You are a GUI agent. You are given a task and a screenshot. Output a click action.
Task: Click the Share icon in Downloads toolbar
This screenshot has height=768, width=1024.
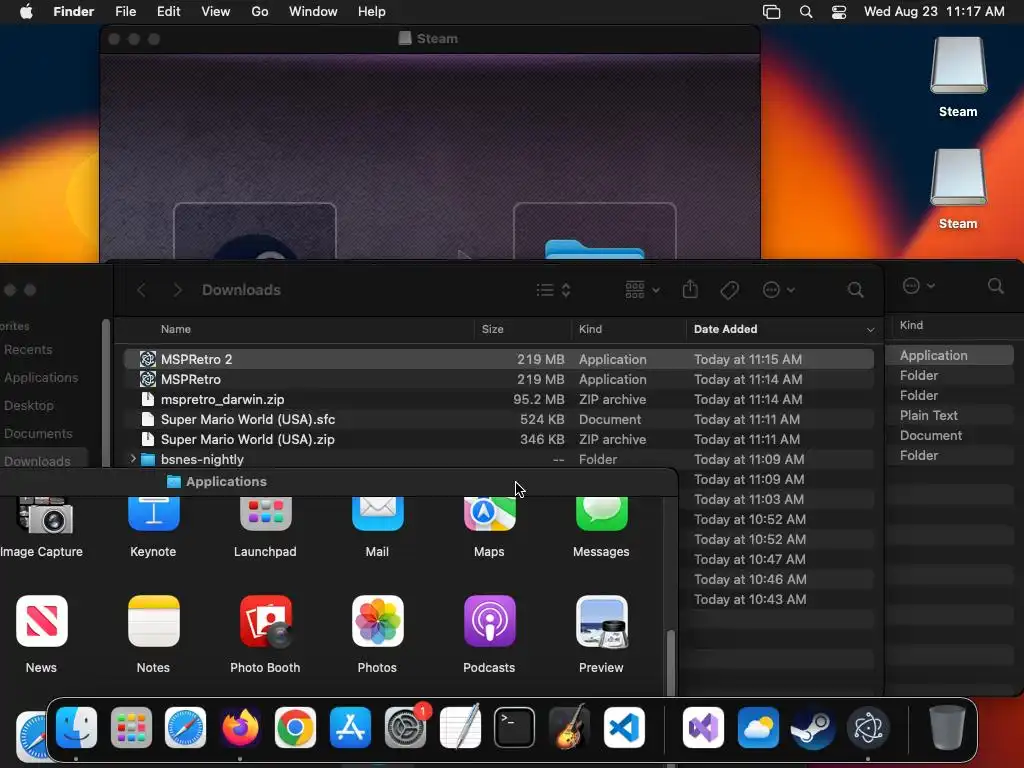coord(690,289)
